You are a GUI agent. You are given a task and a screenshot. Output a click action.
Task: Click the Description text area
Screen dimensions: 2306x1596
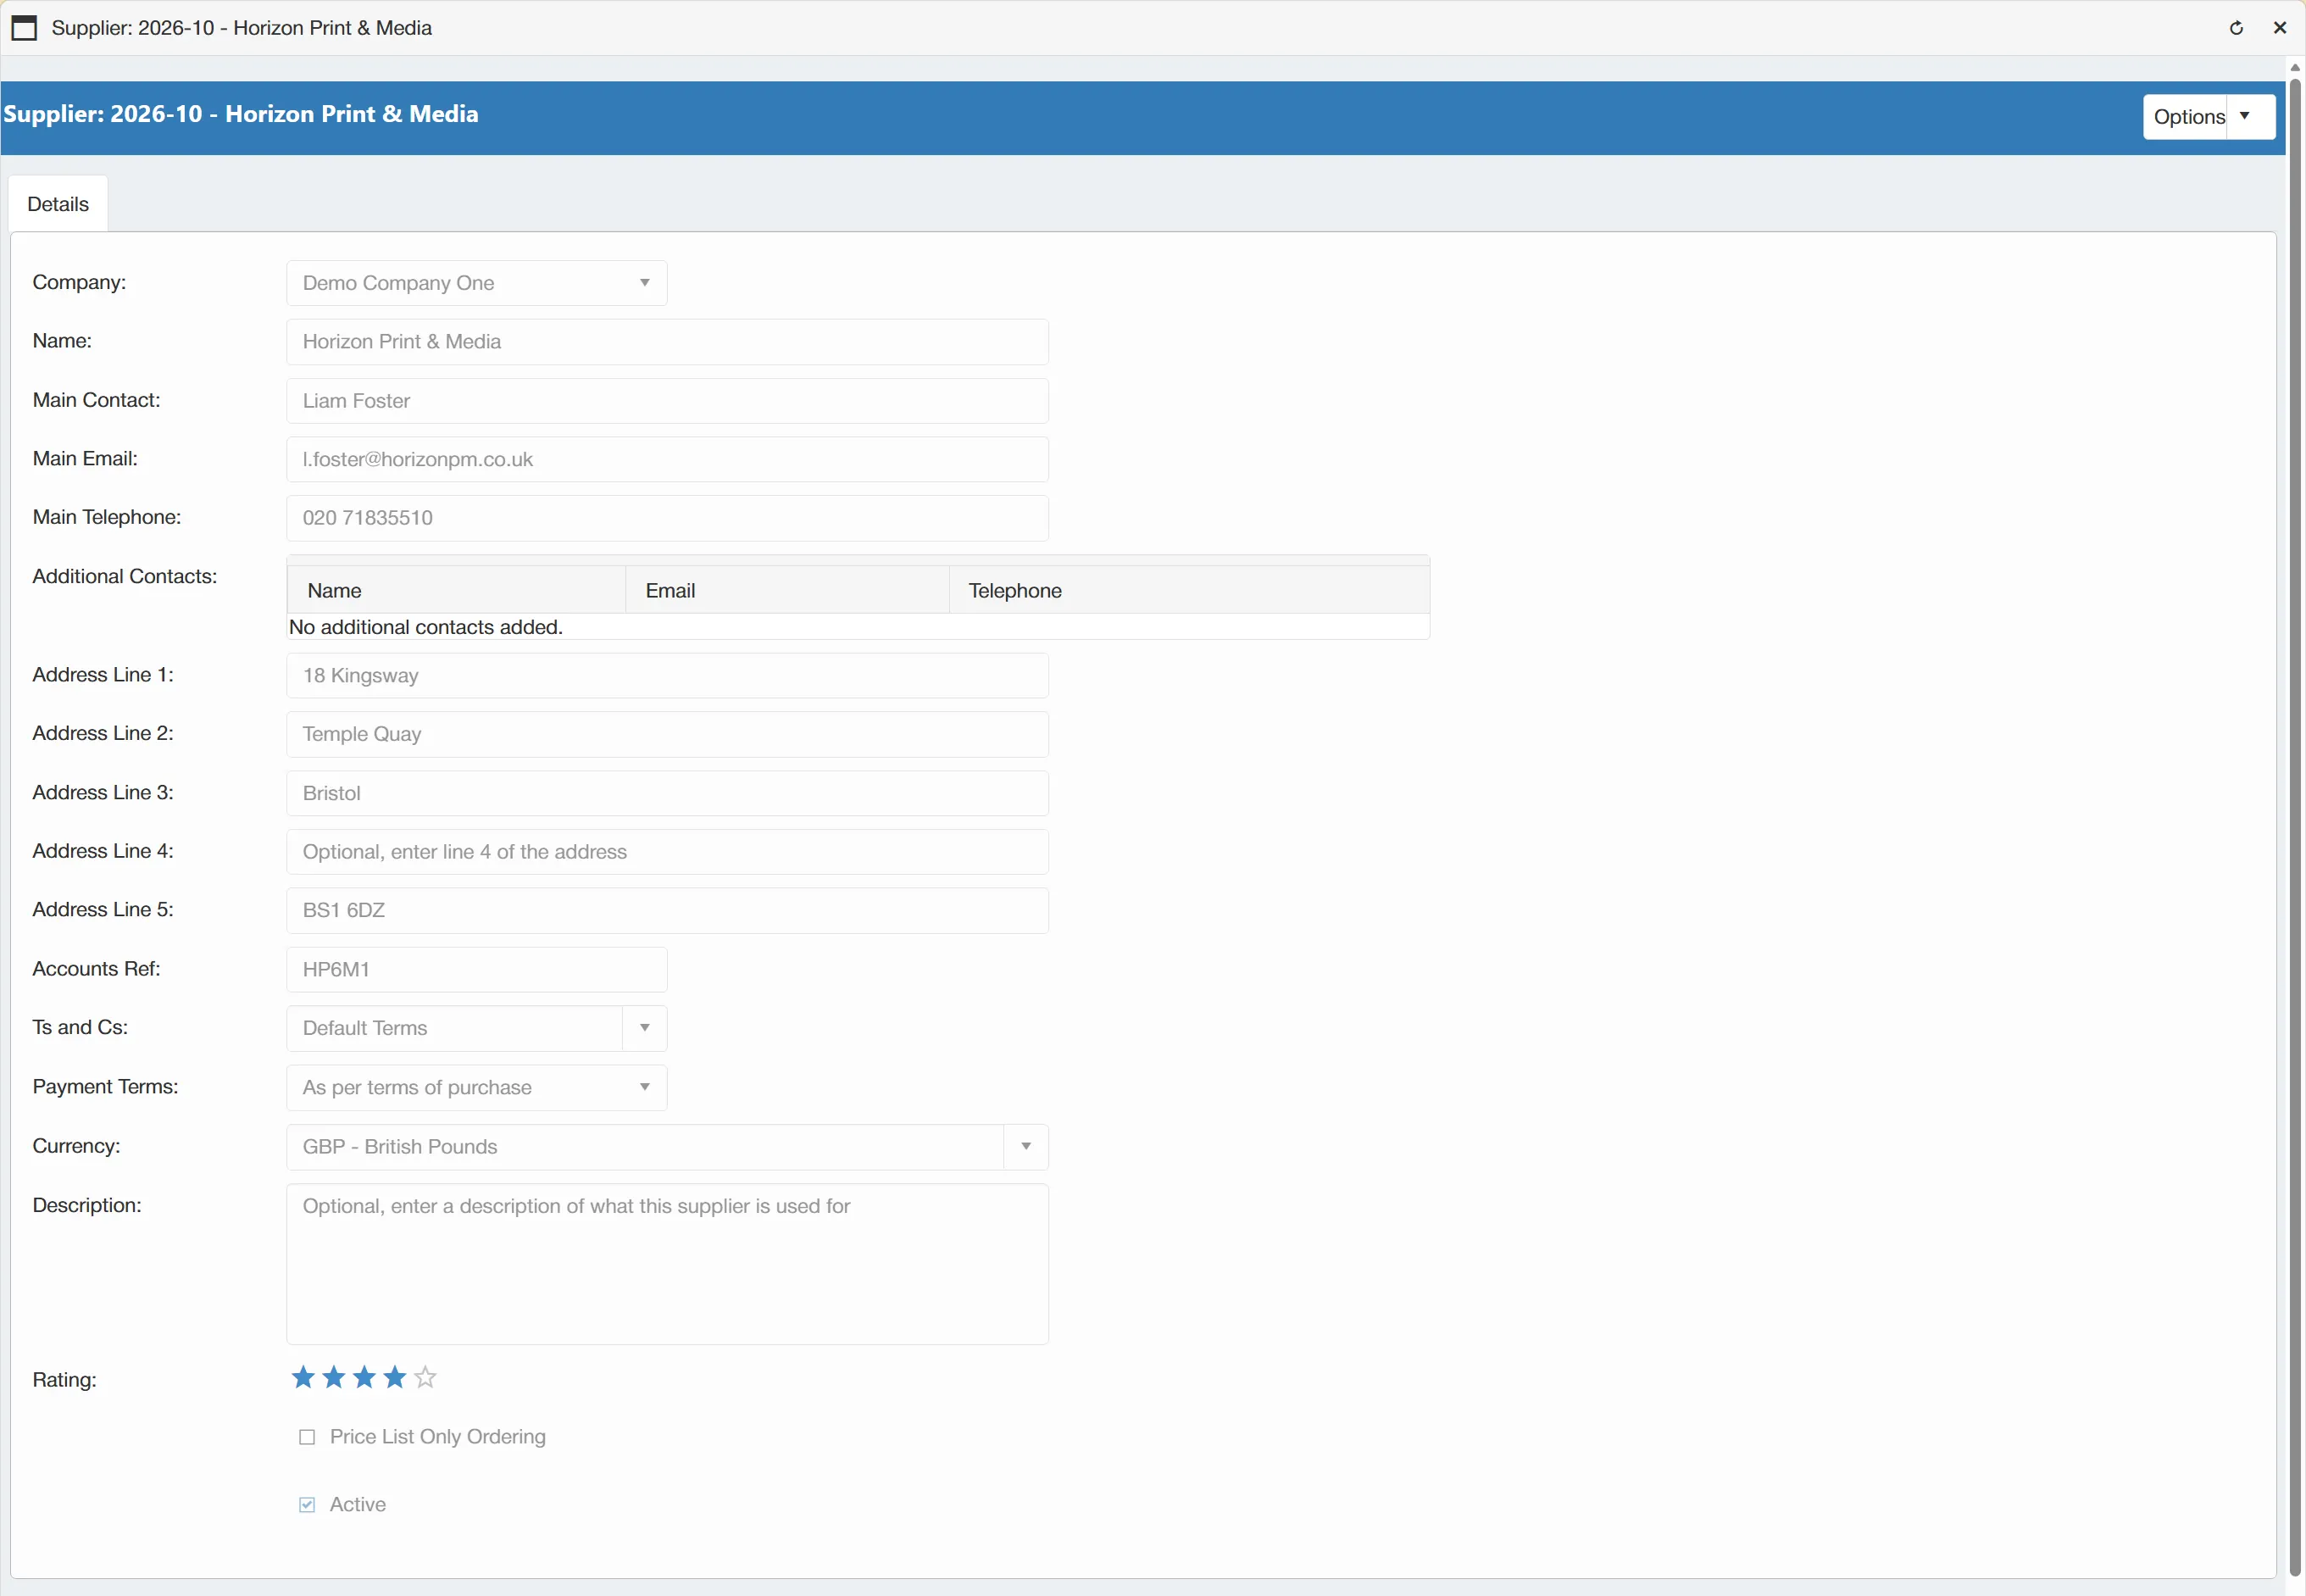[668, 1264]
